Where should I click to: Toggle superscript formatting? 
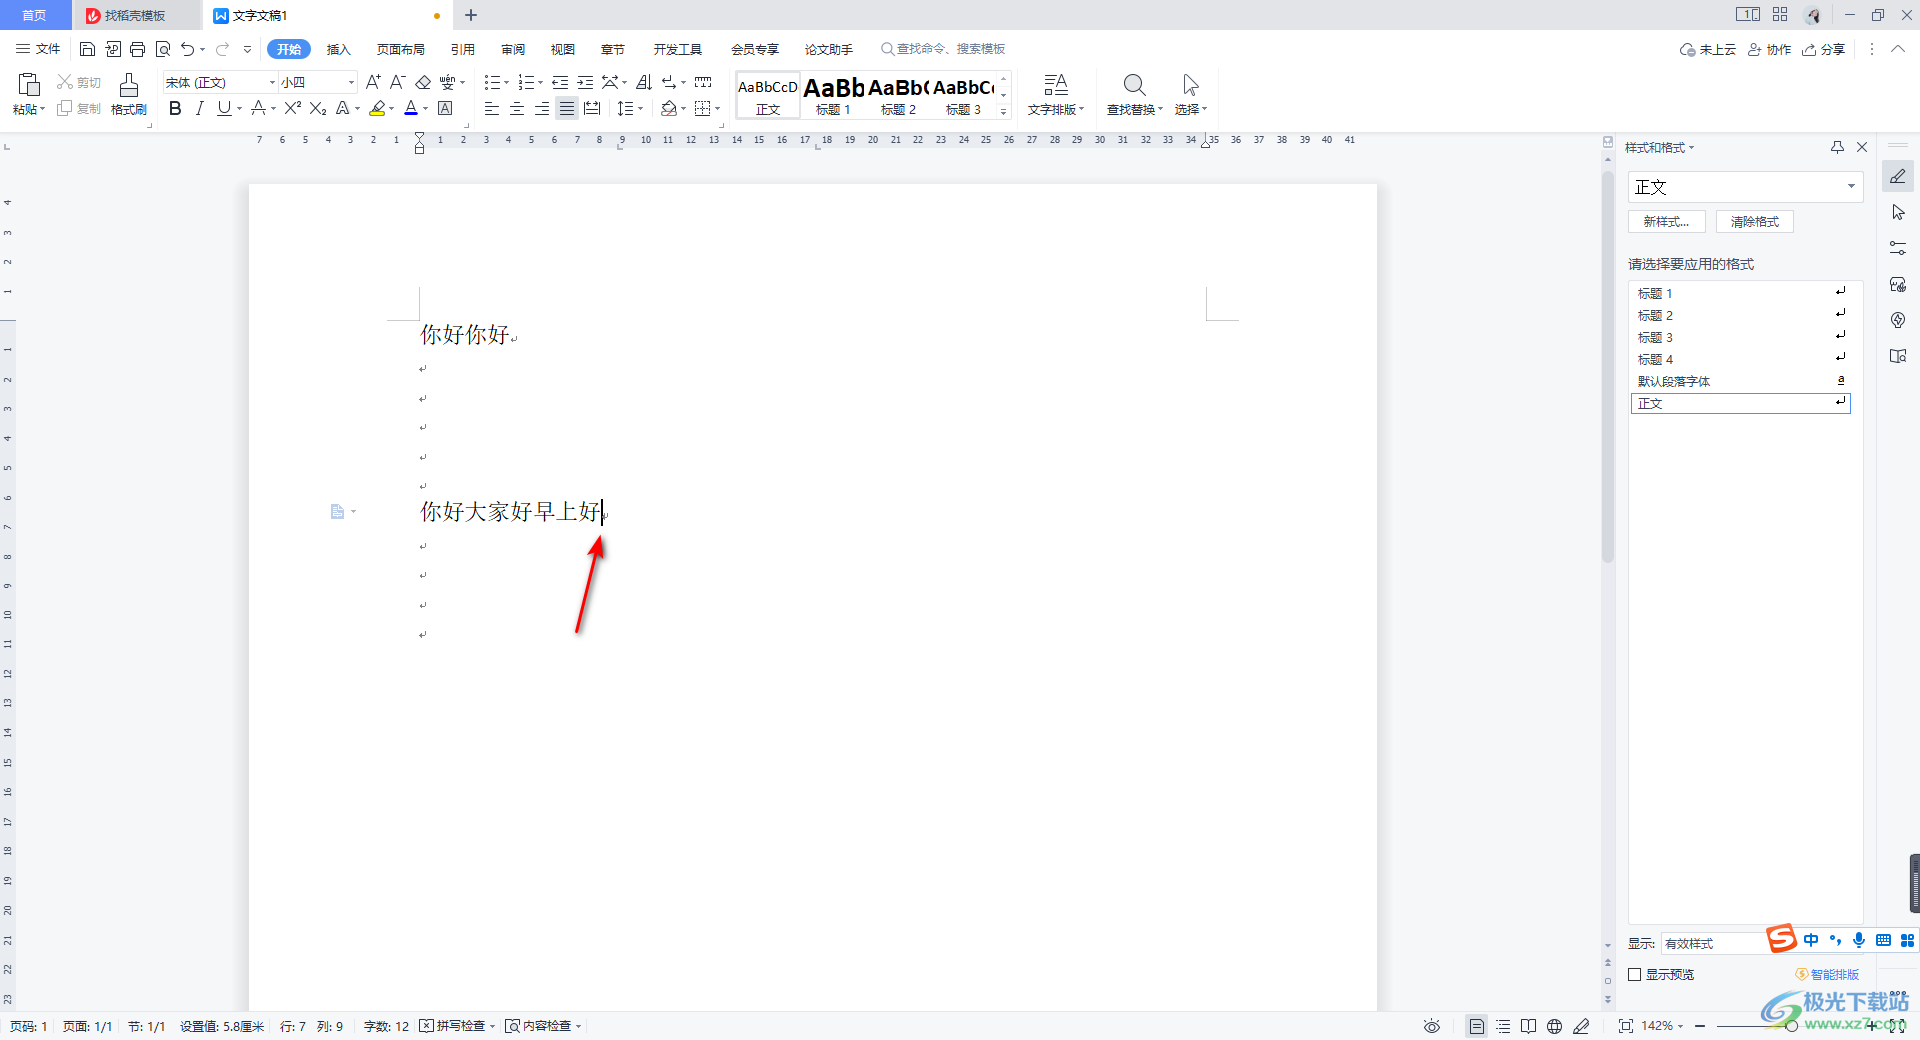coord(292,108)
